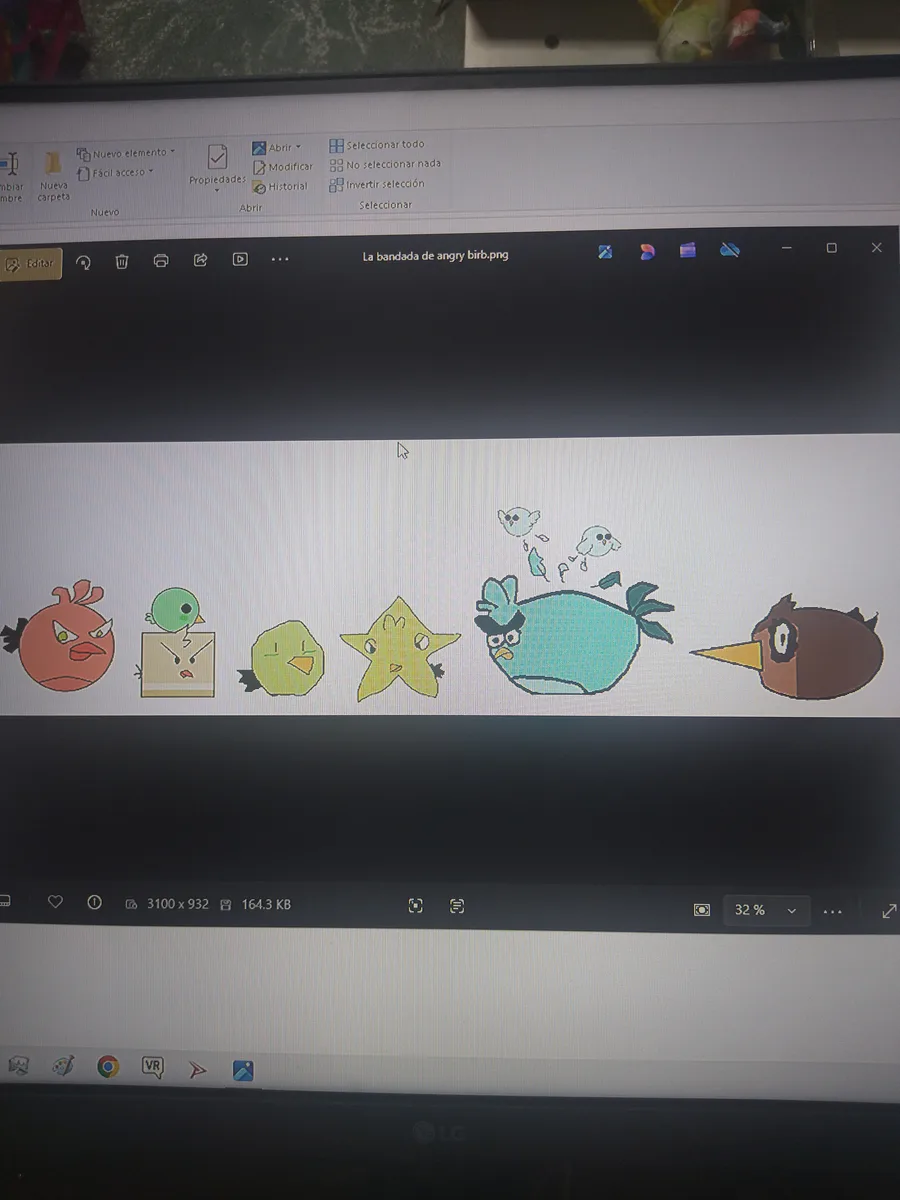Open the Photos app icon in taskbar

[243, 1071]
